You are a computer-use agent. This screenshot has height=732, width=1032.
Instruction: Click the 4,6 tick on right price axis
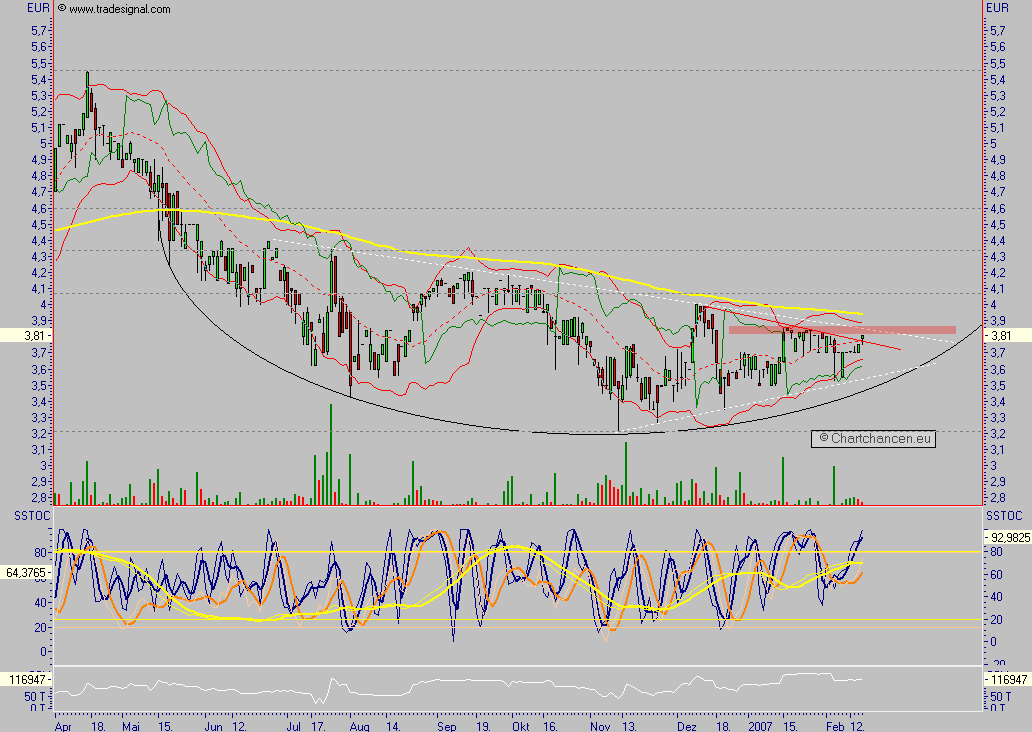click(997, 209)
